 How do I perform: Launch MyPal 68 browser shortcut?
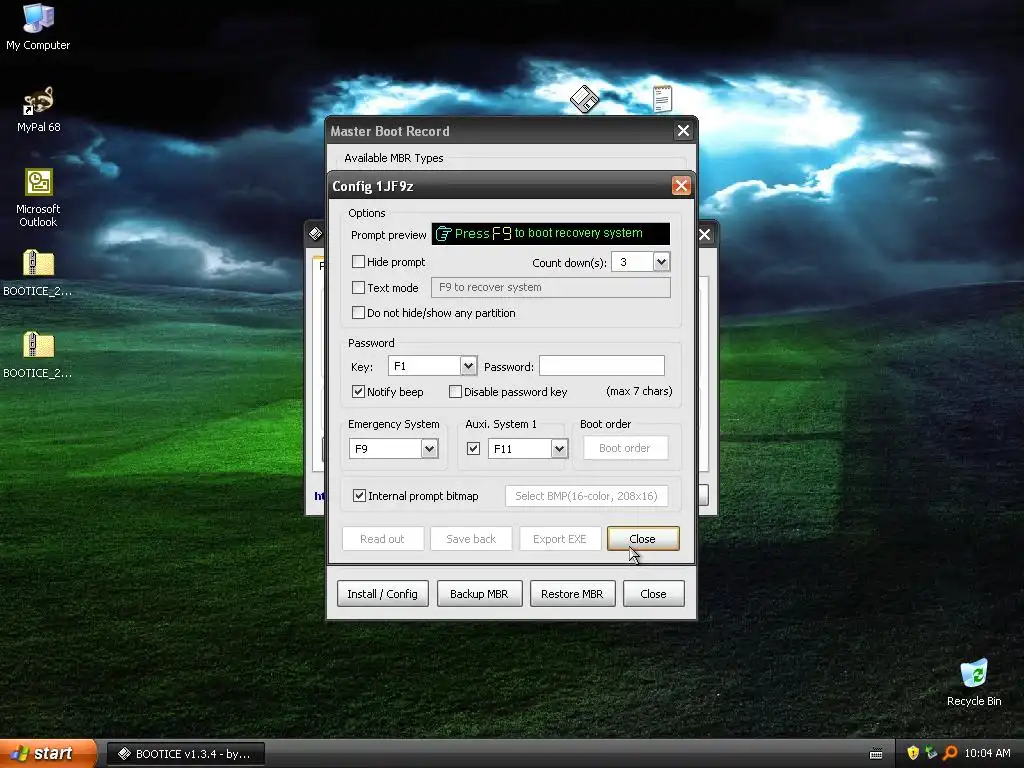[38, 110]
